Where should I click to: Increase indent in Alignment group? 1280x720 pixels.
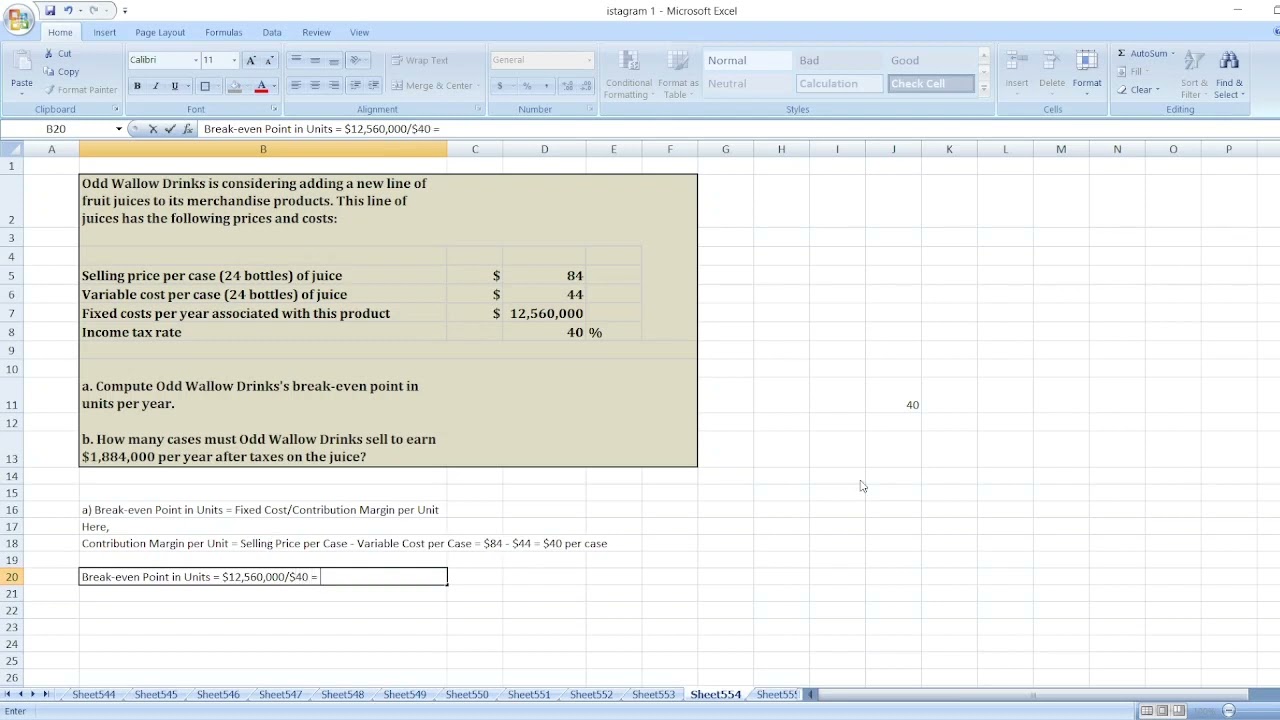[374, 86]
